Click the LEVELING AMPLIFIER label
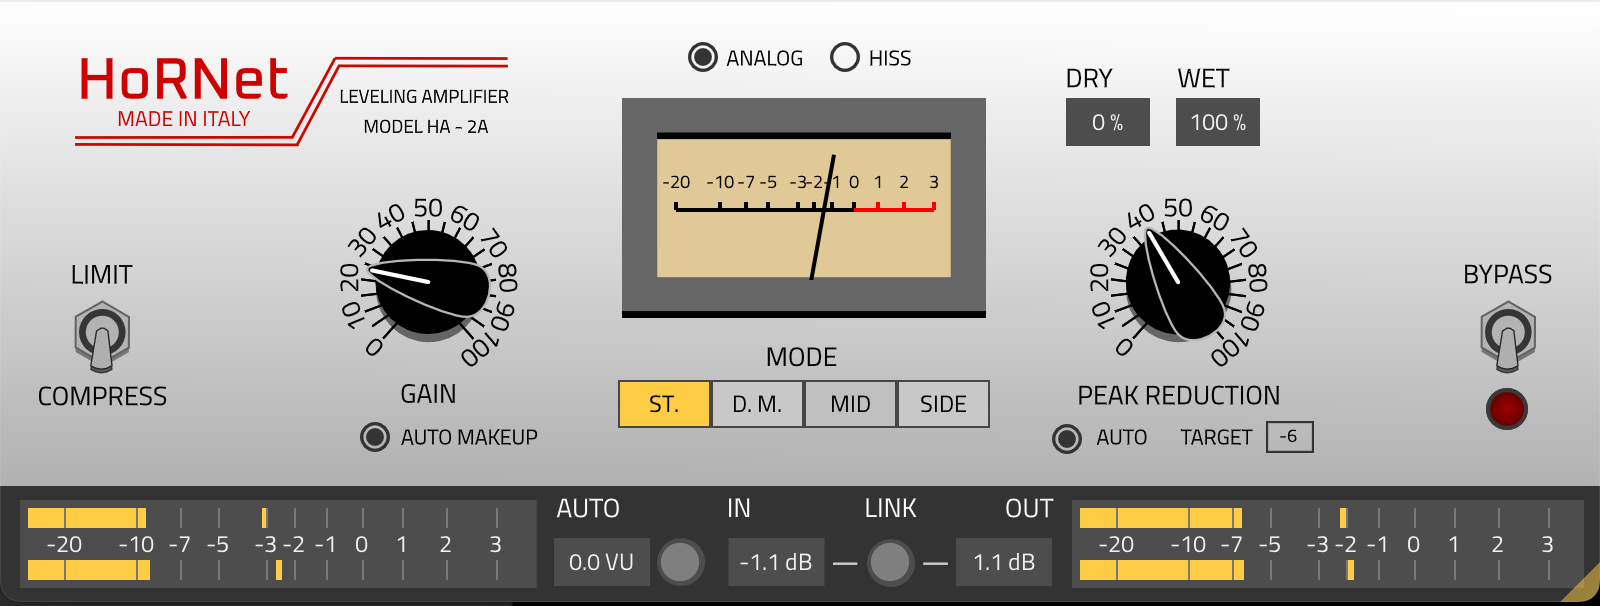 [x=424, y=97]
